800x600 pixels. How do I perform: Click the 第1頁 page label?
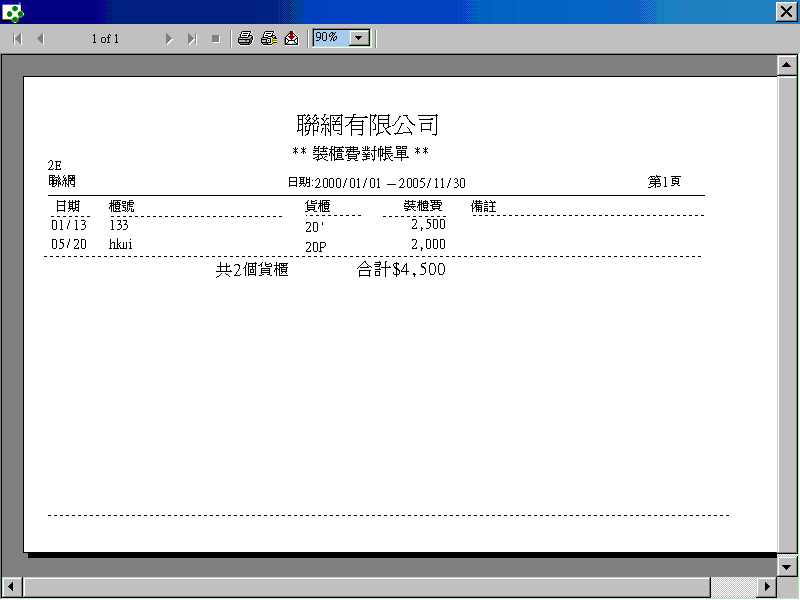point(664,182)
